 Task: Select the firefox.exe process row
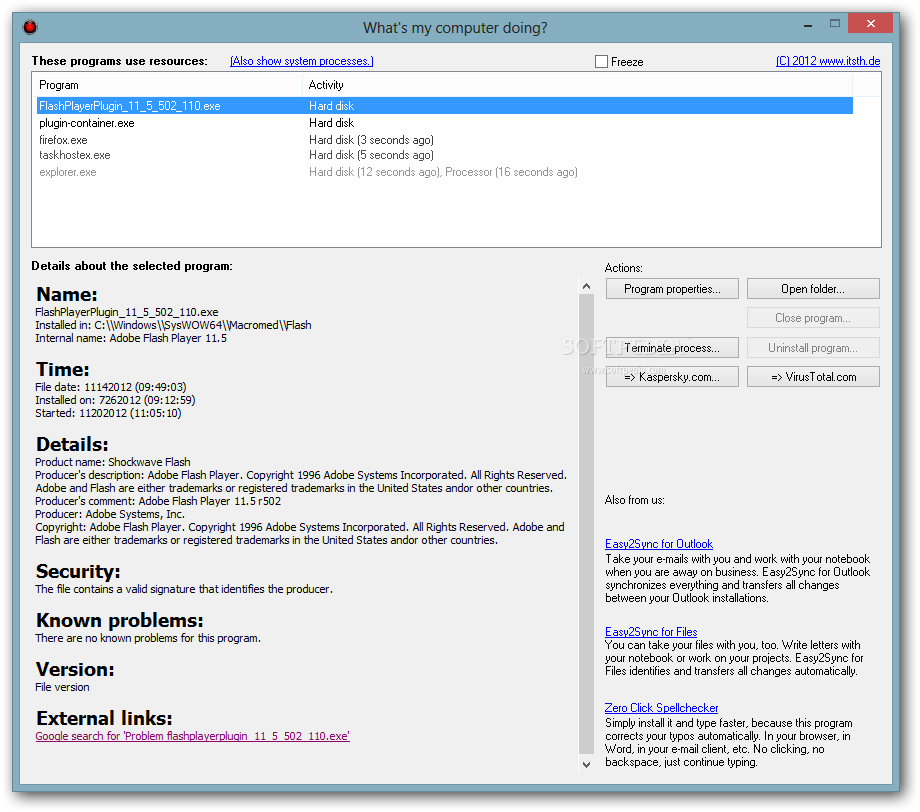pos(444,140)
